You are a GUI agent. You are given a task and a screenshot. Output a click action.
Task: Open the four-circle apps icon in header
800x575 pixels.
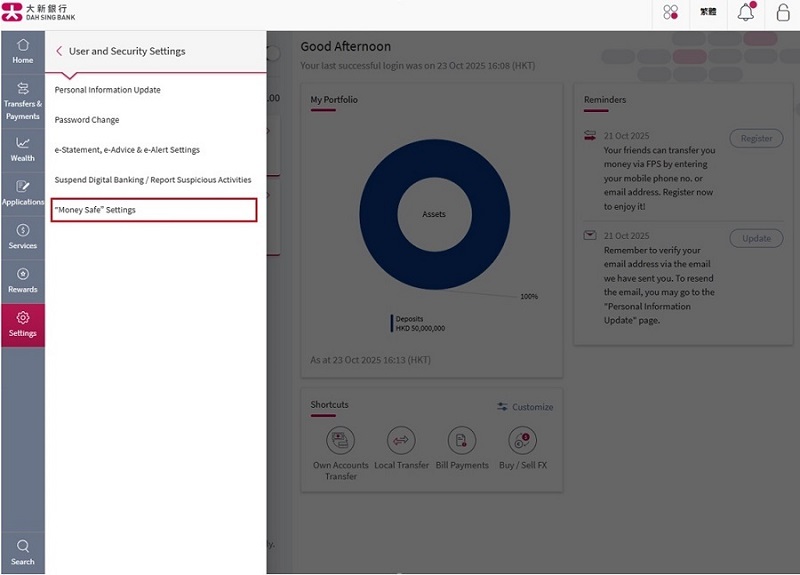click(670, 13)
